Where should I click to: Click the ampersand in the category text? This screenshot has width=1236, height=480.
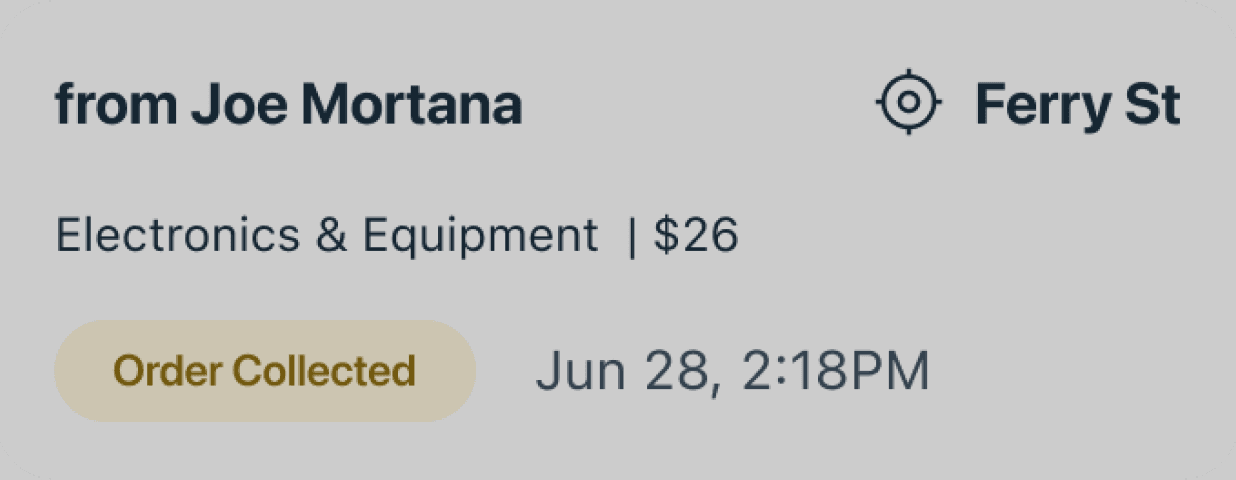tap(330, 237)
